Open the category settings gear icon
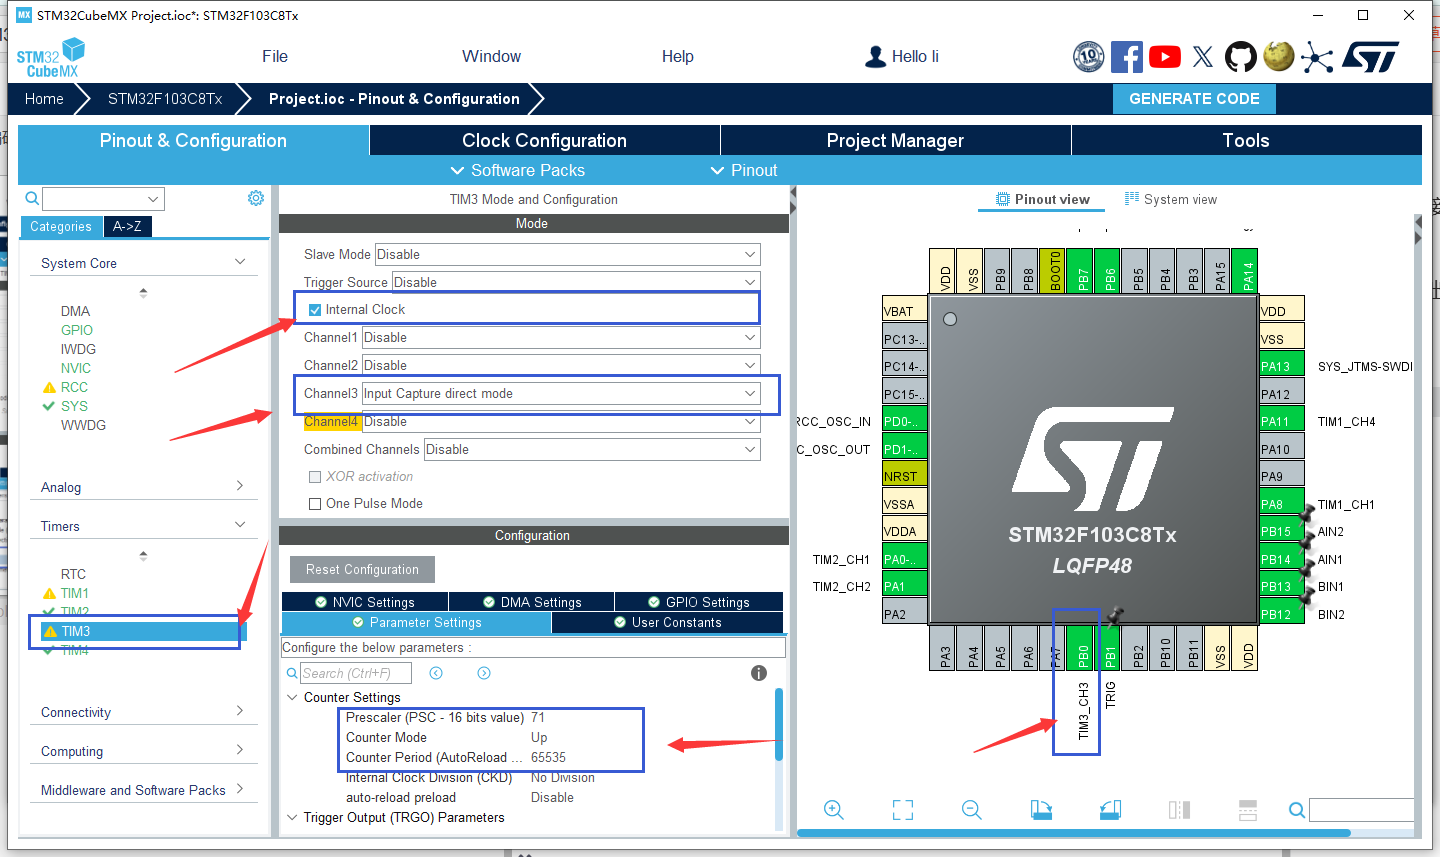This screenshot has width=1440, height=857. pos(256,198)
